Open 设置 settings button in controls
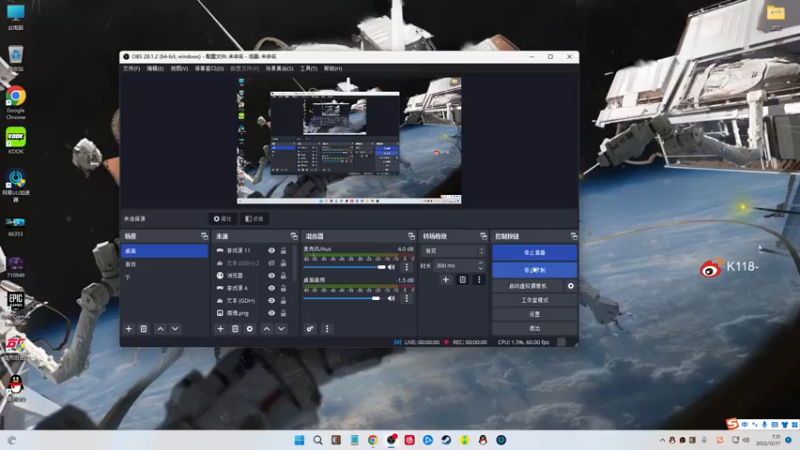 (x=534, y=314)
